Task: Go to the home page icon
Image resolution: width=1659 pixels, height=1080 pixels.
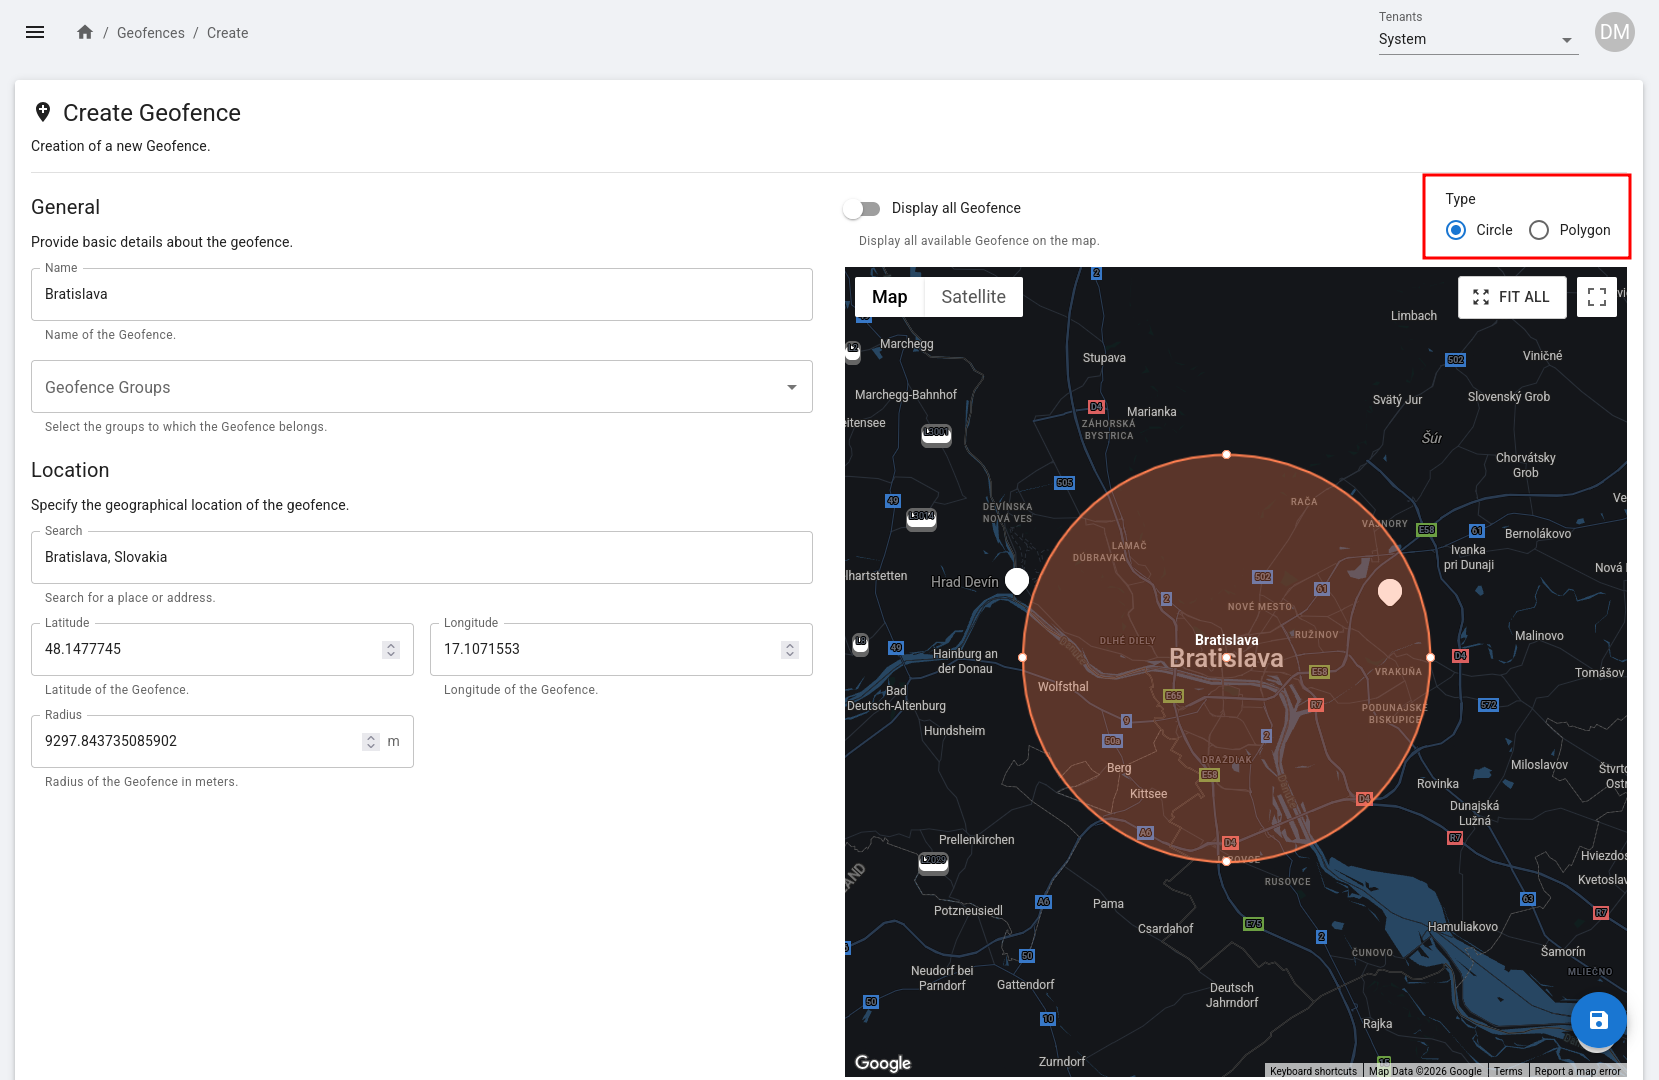Action: click(x=85, y=32)
